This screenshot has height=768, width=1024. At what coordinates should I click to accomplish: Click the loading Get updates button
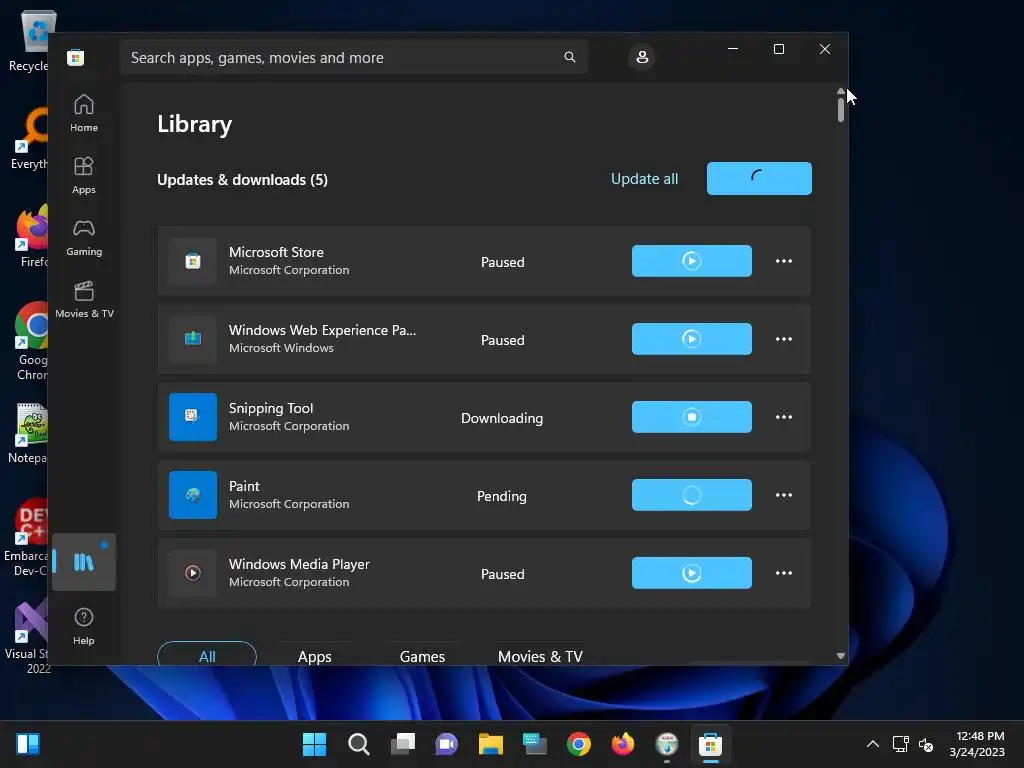pos(759,178)
